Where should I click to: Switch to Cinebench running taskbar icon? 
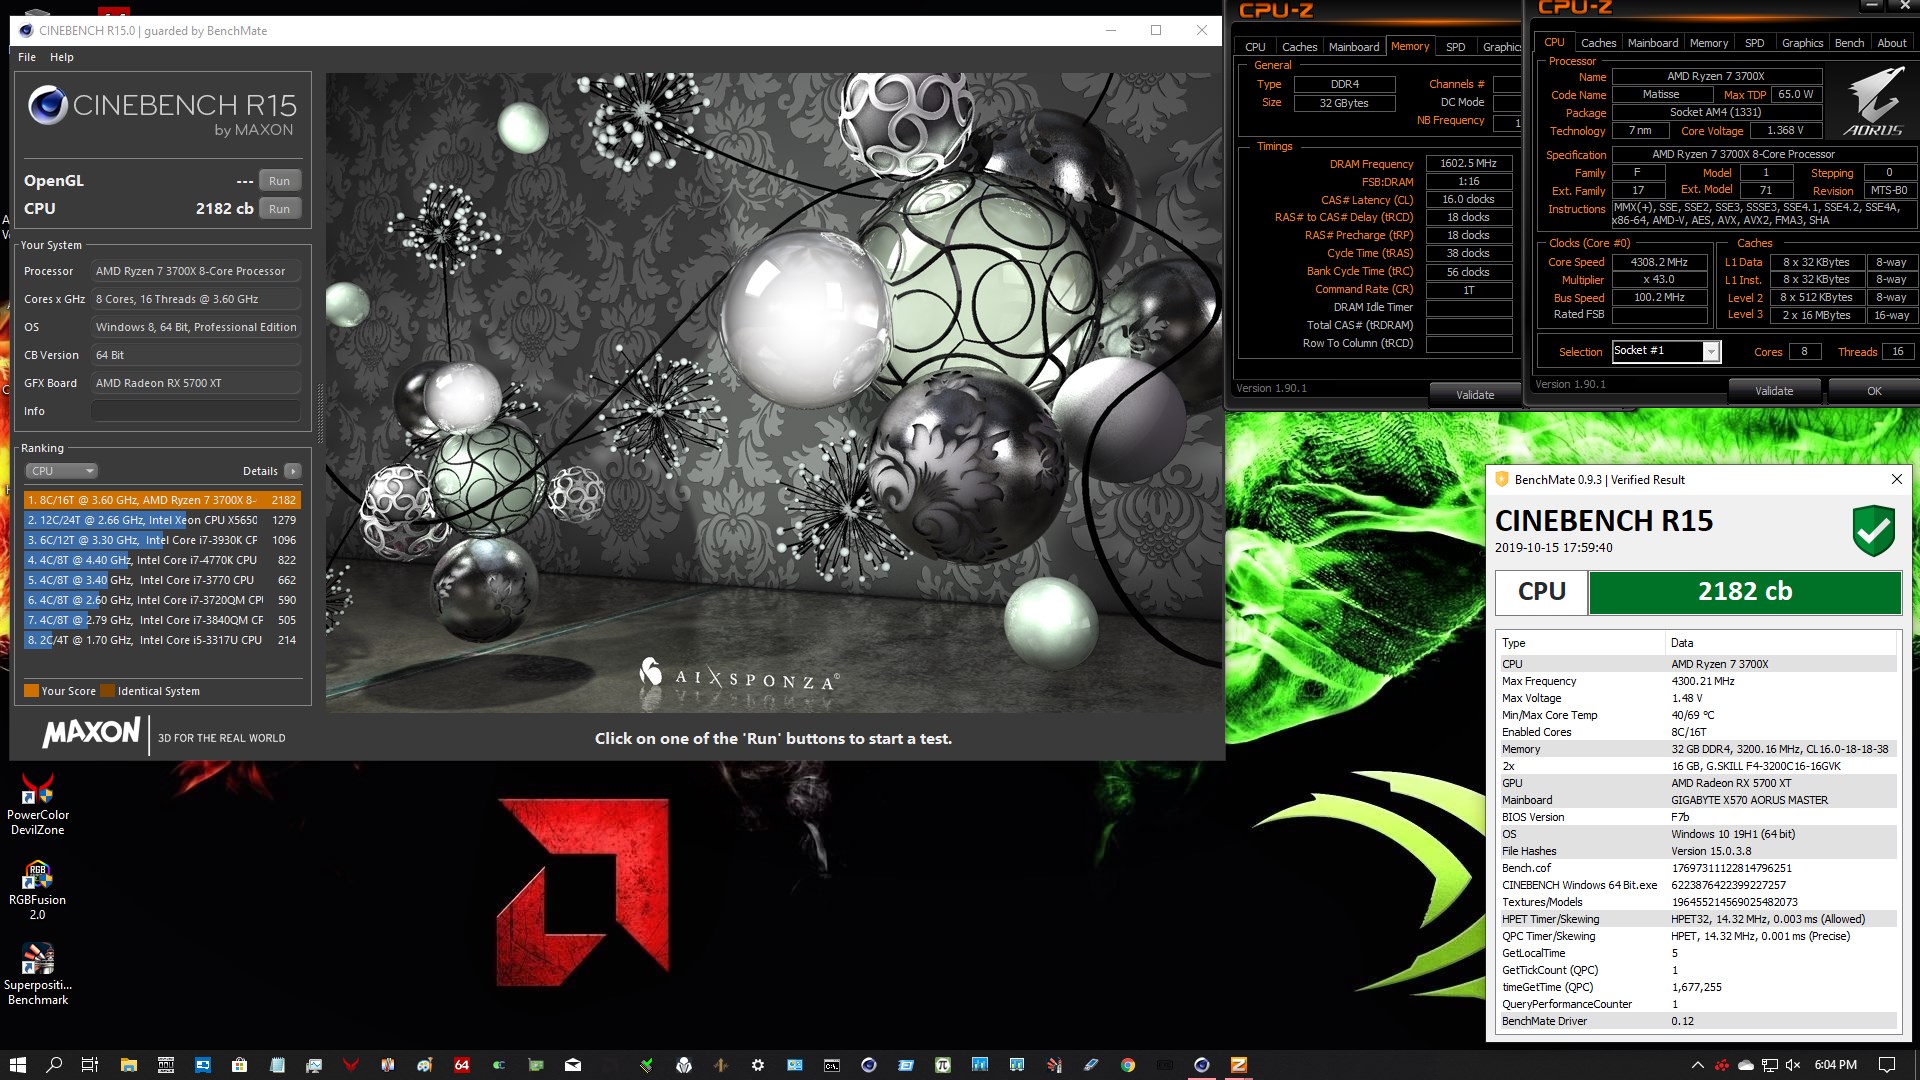(1201, 1065)
